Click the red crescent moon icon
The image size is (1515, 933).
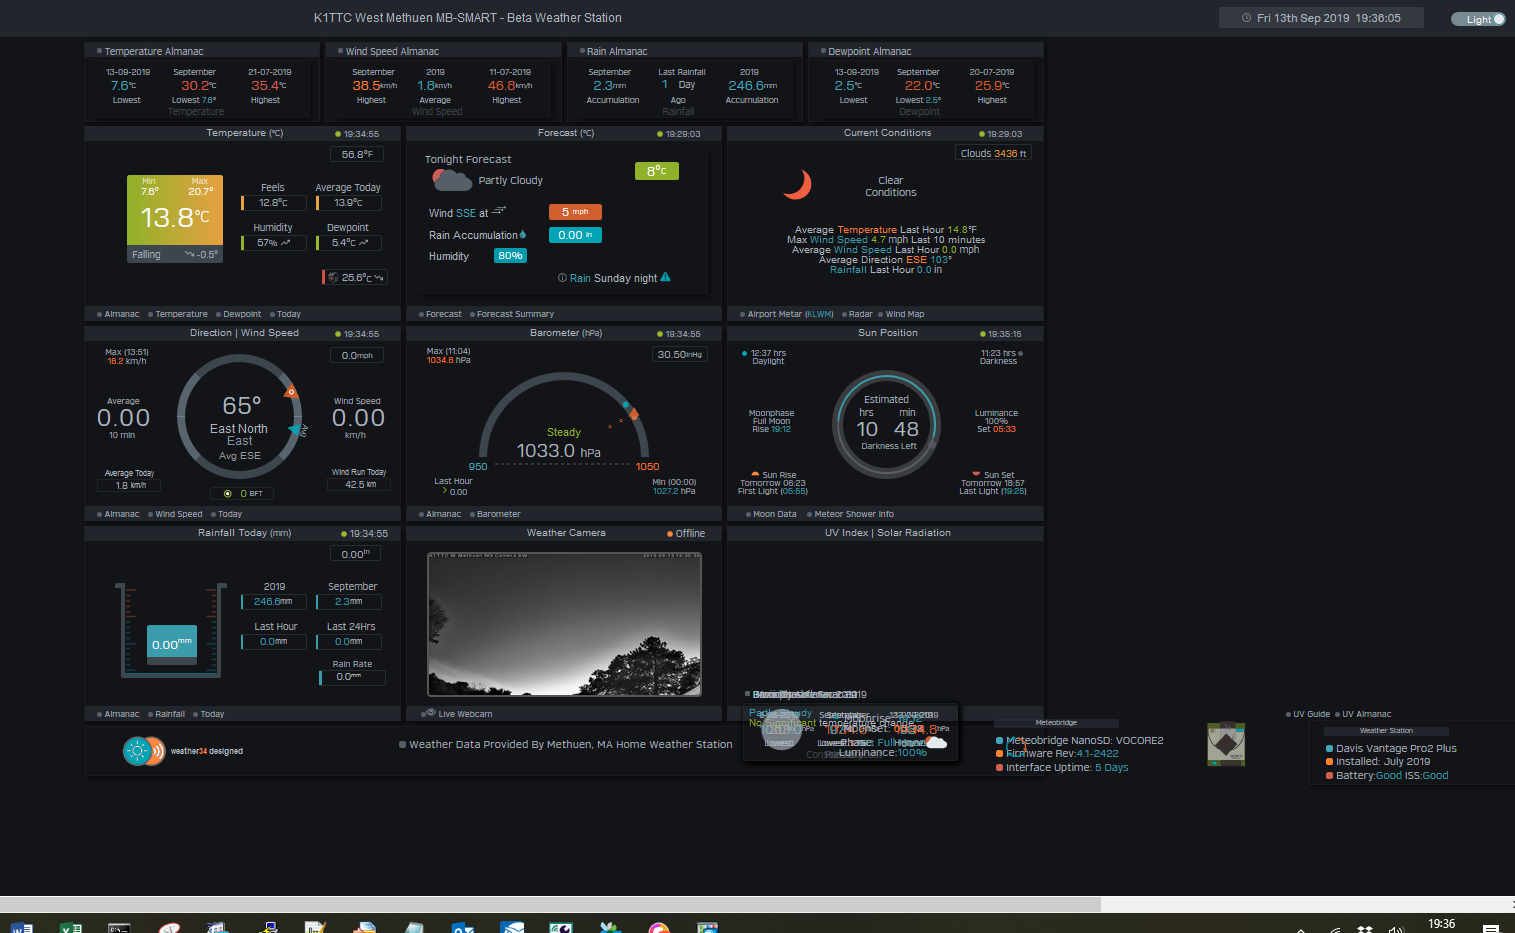pos(797,184)
